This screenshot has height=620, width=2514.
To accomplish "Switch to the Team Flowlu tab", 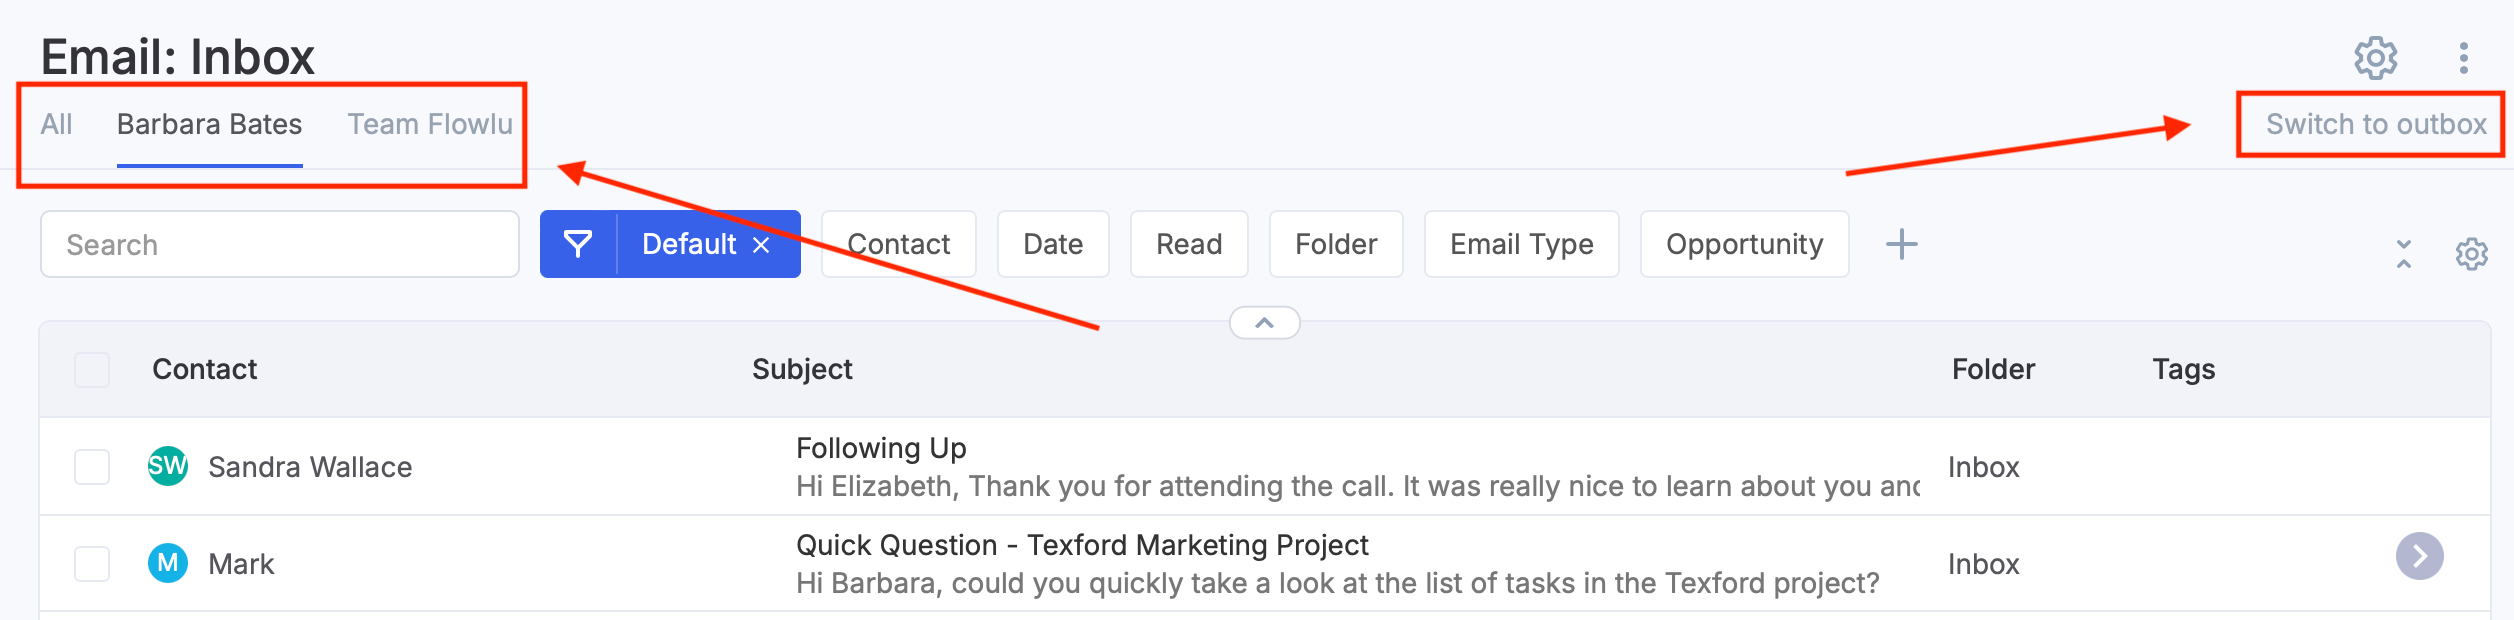I will [x=430, y=124].
